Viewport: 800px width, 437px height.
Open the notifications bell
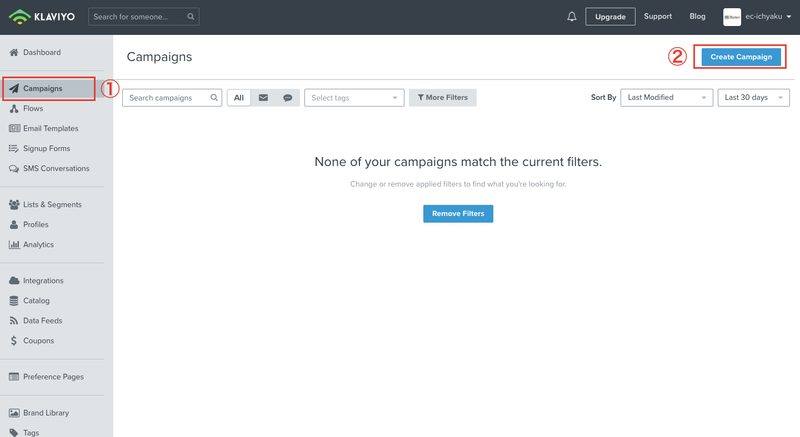pyautogui.click(x=571, y=17)
